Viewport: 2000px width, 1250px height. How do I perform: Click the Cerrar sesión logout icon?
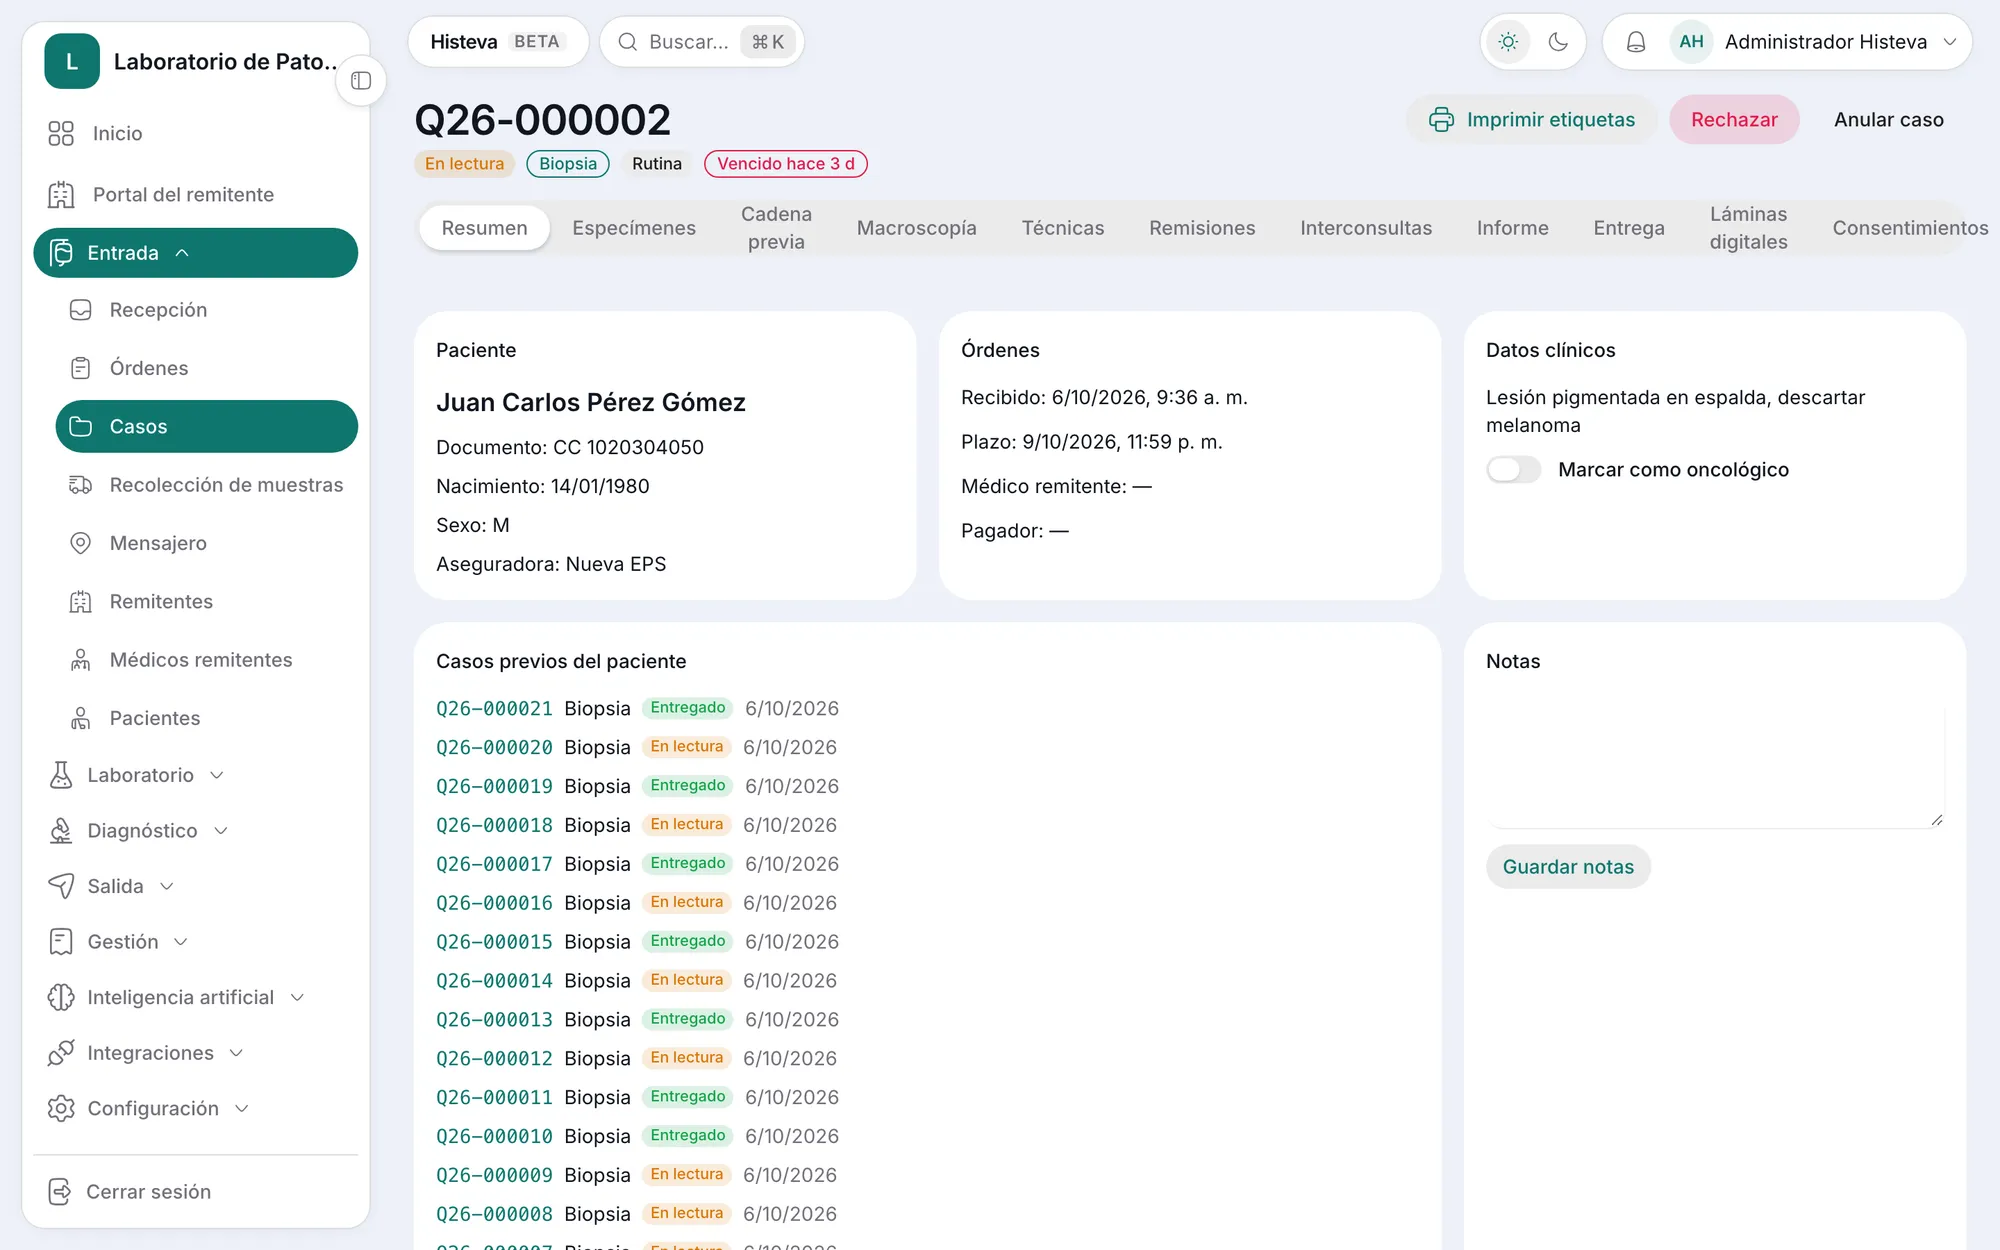60,1192
